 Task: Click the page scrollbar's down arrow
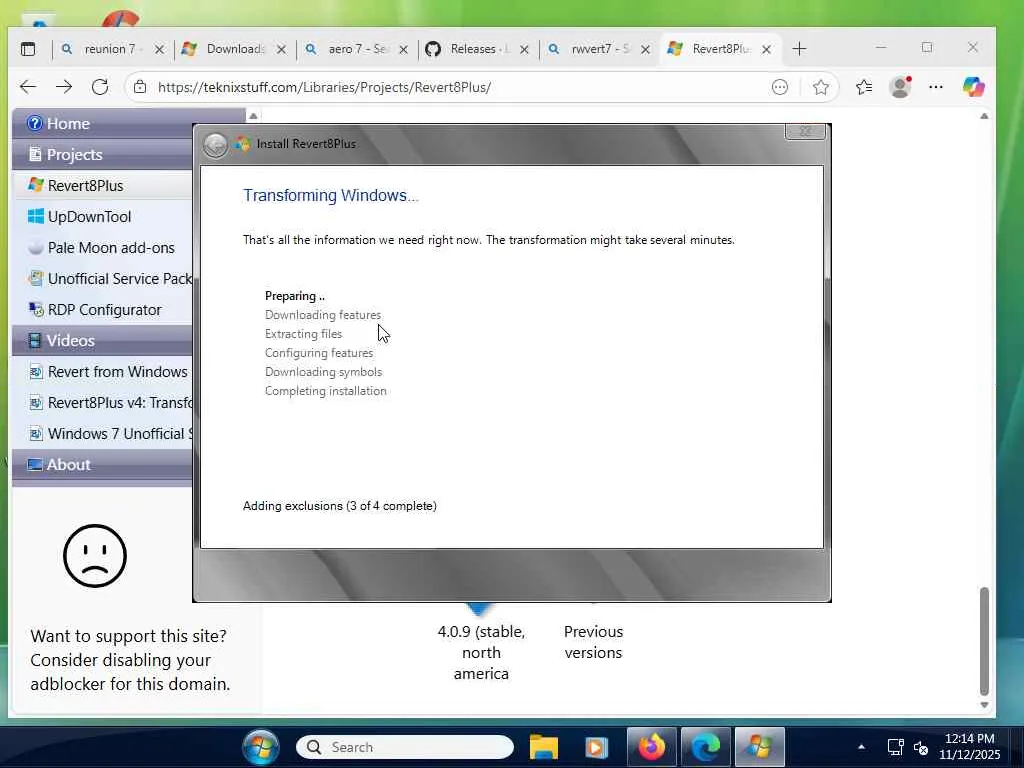point(984,705)
